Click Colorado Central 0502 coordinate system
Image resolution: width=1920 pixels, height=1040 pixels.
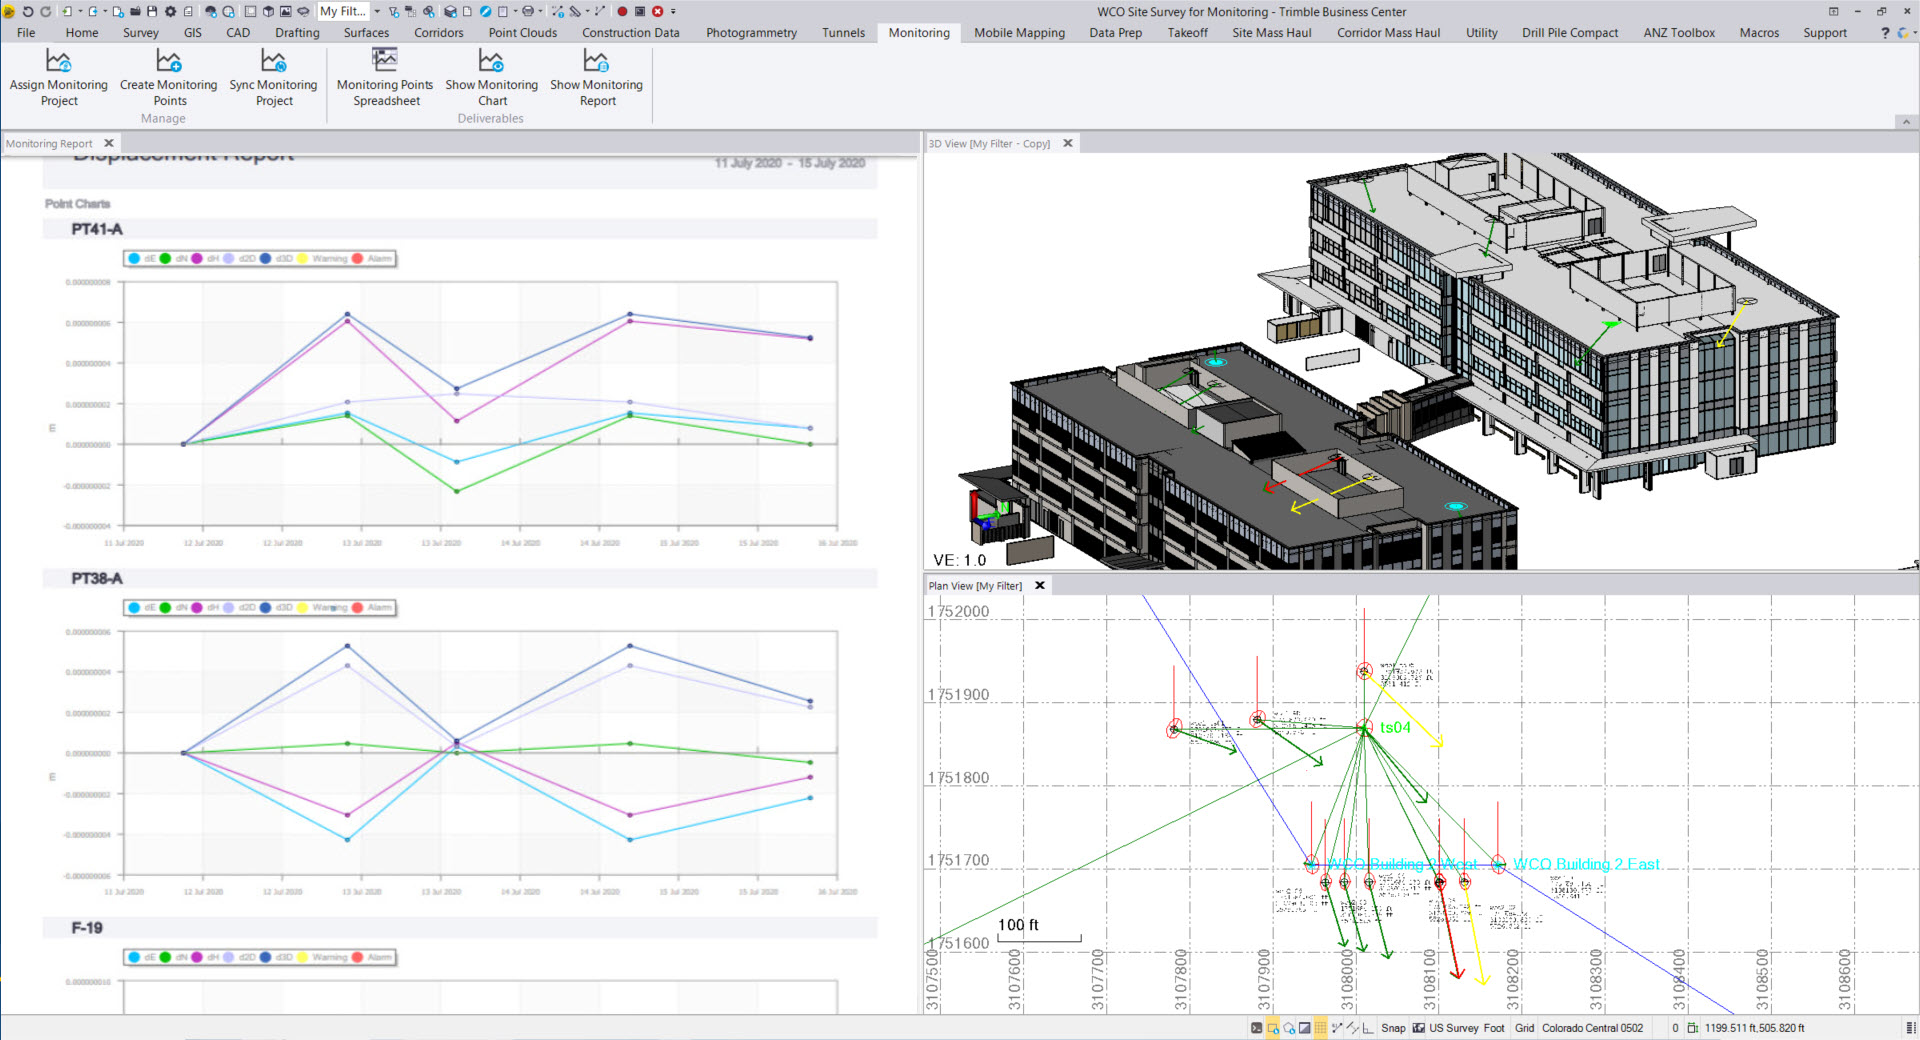pyautogui.click(x=1592, y=1028)
